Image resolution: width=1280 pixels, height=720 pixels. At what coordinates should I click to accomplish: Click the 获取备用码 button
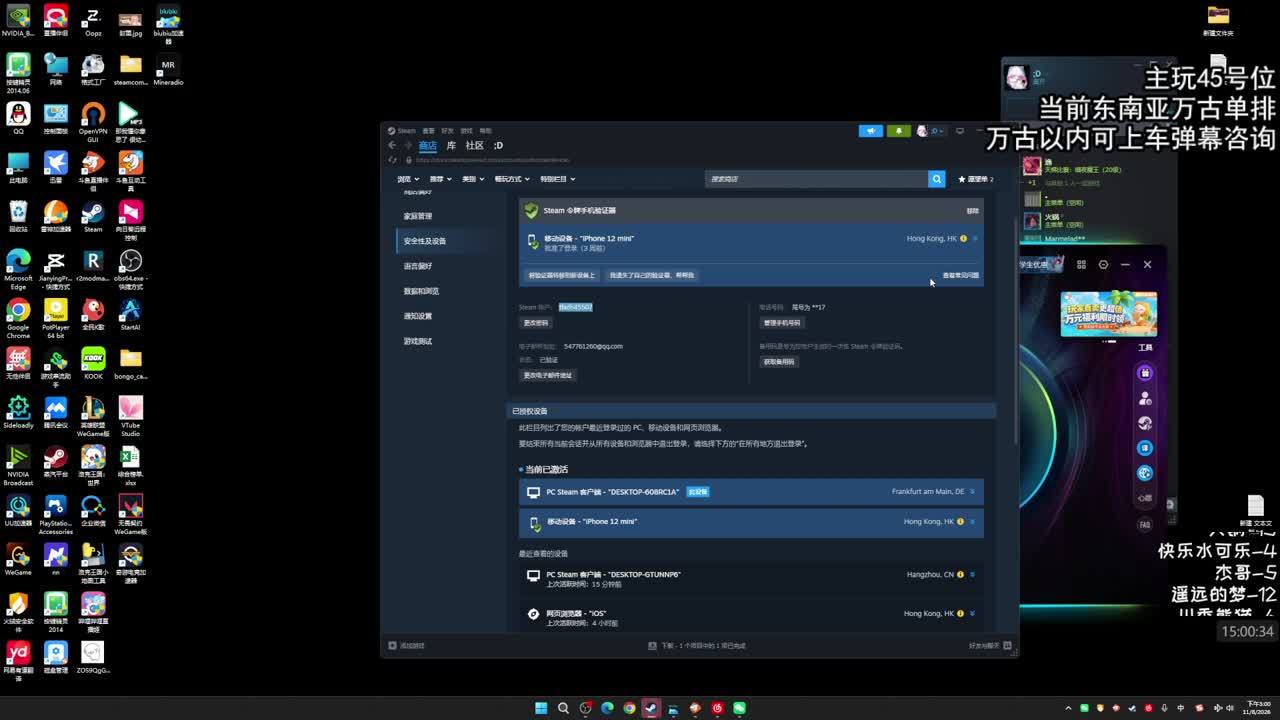pyautogui.click(x=779, y=361)
